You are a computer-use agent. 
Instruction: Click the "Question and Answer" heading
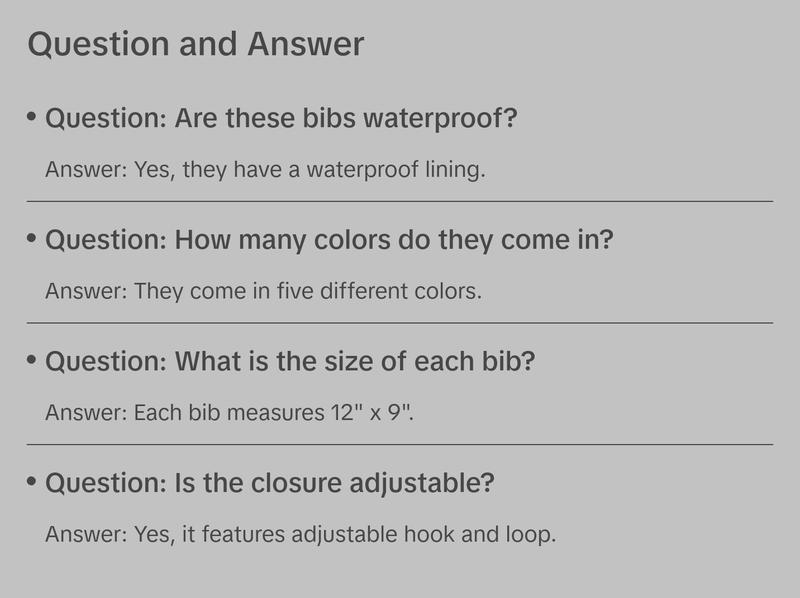pyautogui.click(x=196, y=45)
